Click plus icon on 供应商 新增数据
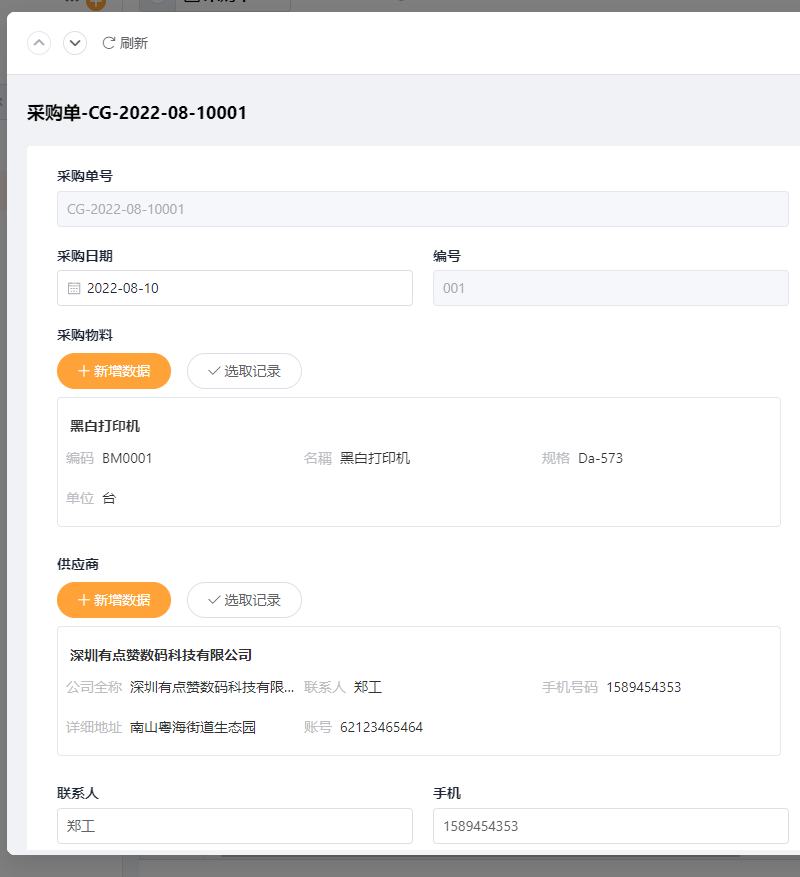 coord(84,600)
